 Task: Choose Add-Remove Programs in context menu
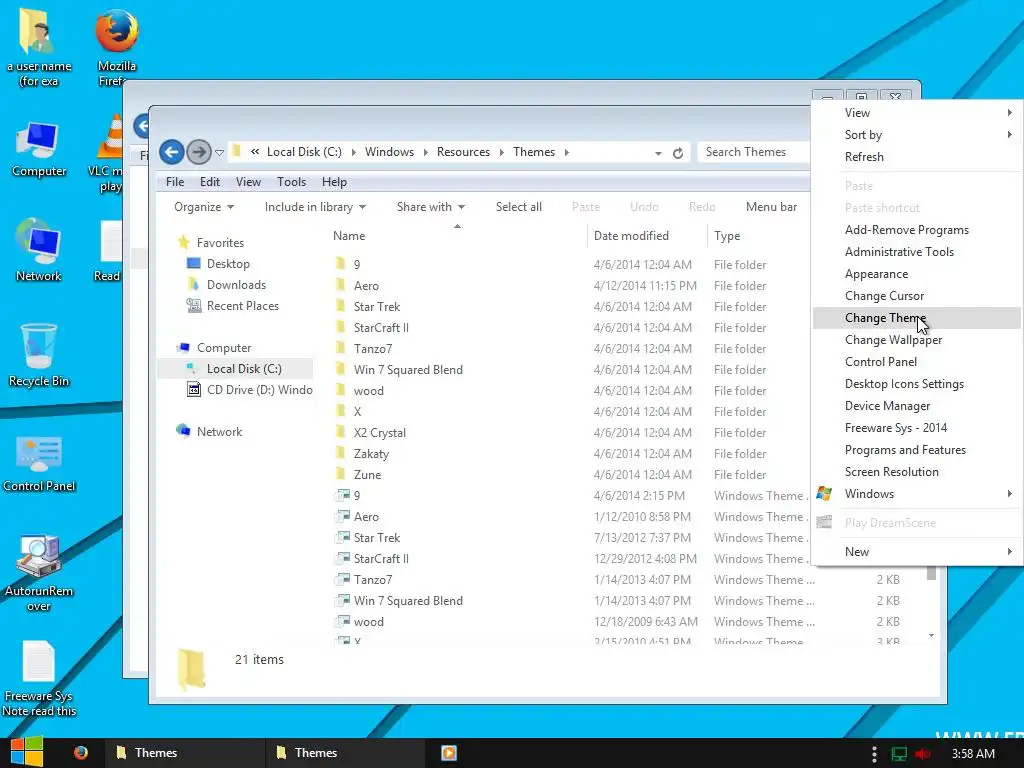pyautogui.click(x=916, y=230)
